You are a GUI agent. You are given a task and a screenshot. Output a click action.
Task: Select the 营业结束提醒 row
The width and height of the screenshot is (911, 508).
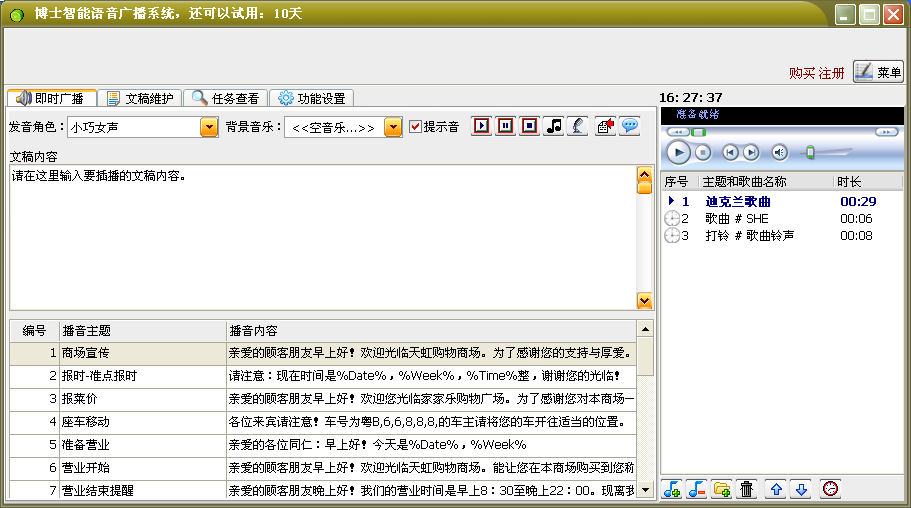pos(323,490)
